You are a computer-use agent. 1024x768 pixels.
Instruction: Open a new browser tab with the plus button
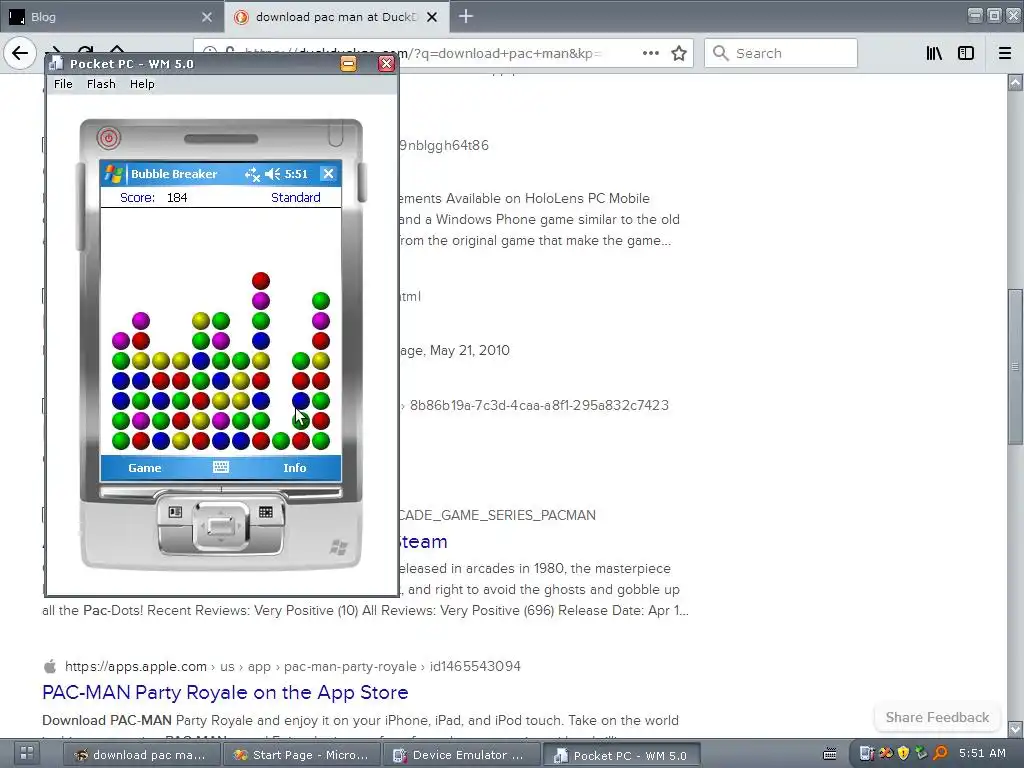(x=466, y=16)
